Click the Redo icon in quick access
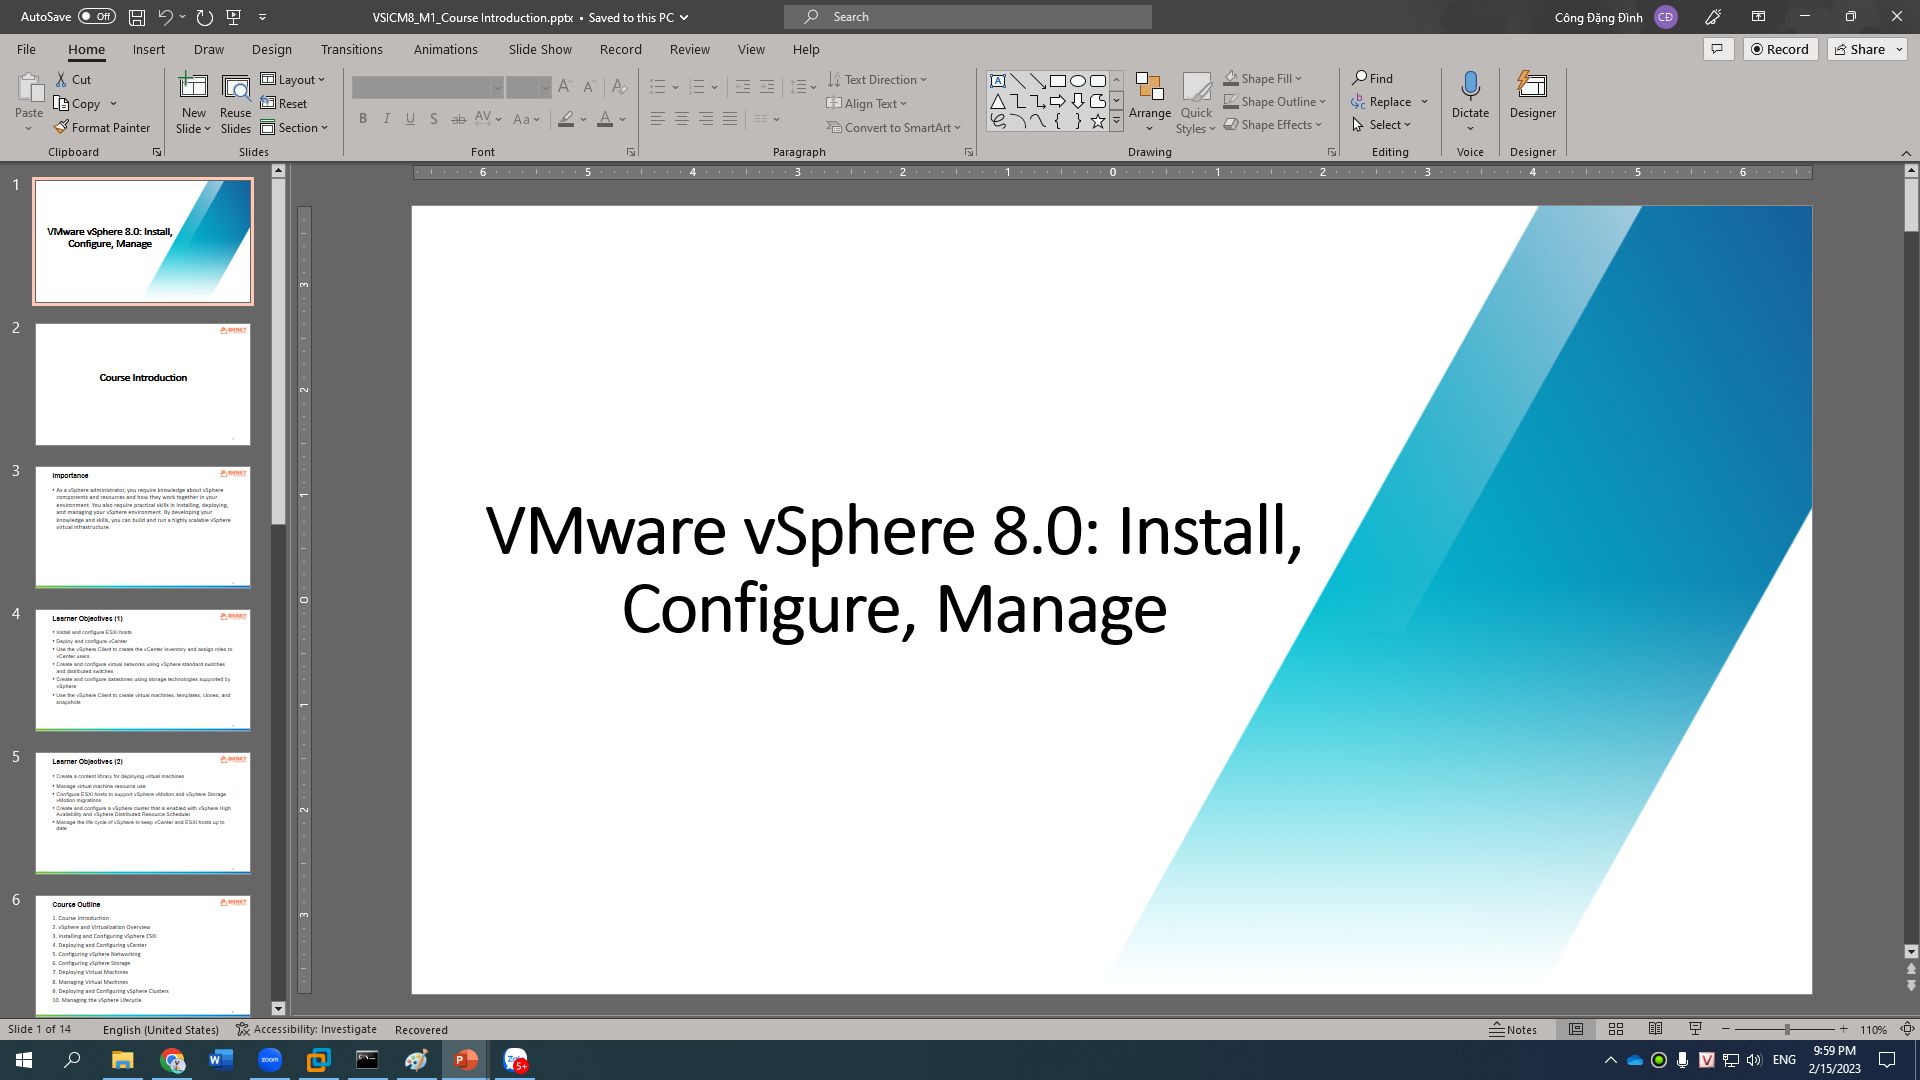This screenshot has width=1920, height=1080. (x=204, y=17)
